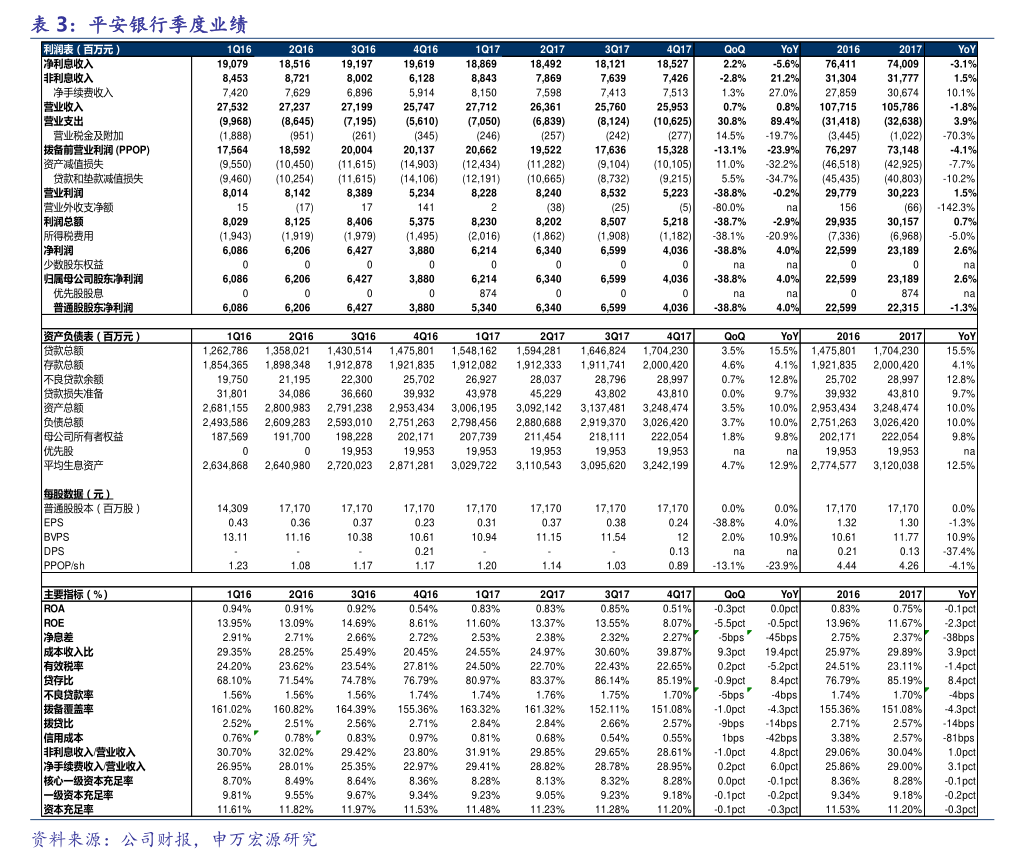
Task: Select the 3Q17 column header
Action: [616, 49]
